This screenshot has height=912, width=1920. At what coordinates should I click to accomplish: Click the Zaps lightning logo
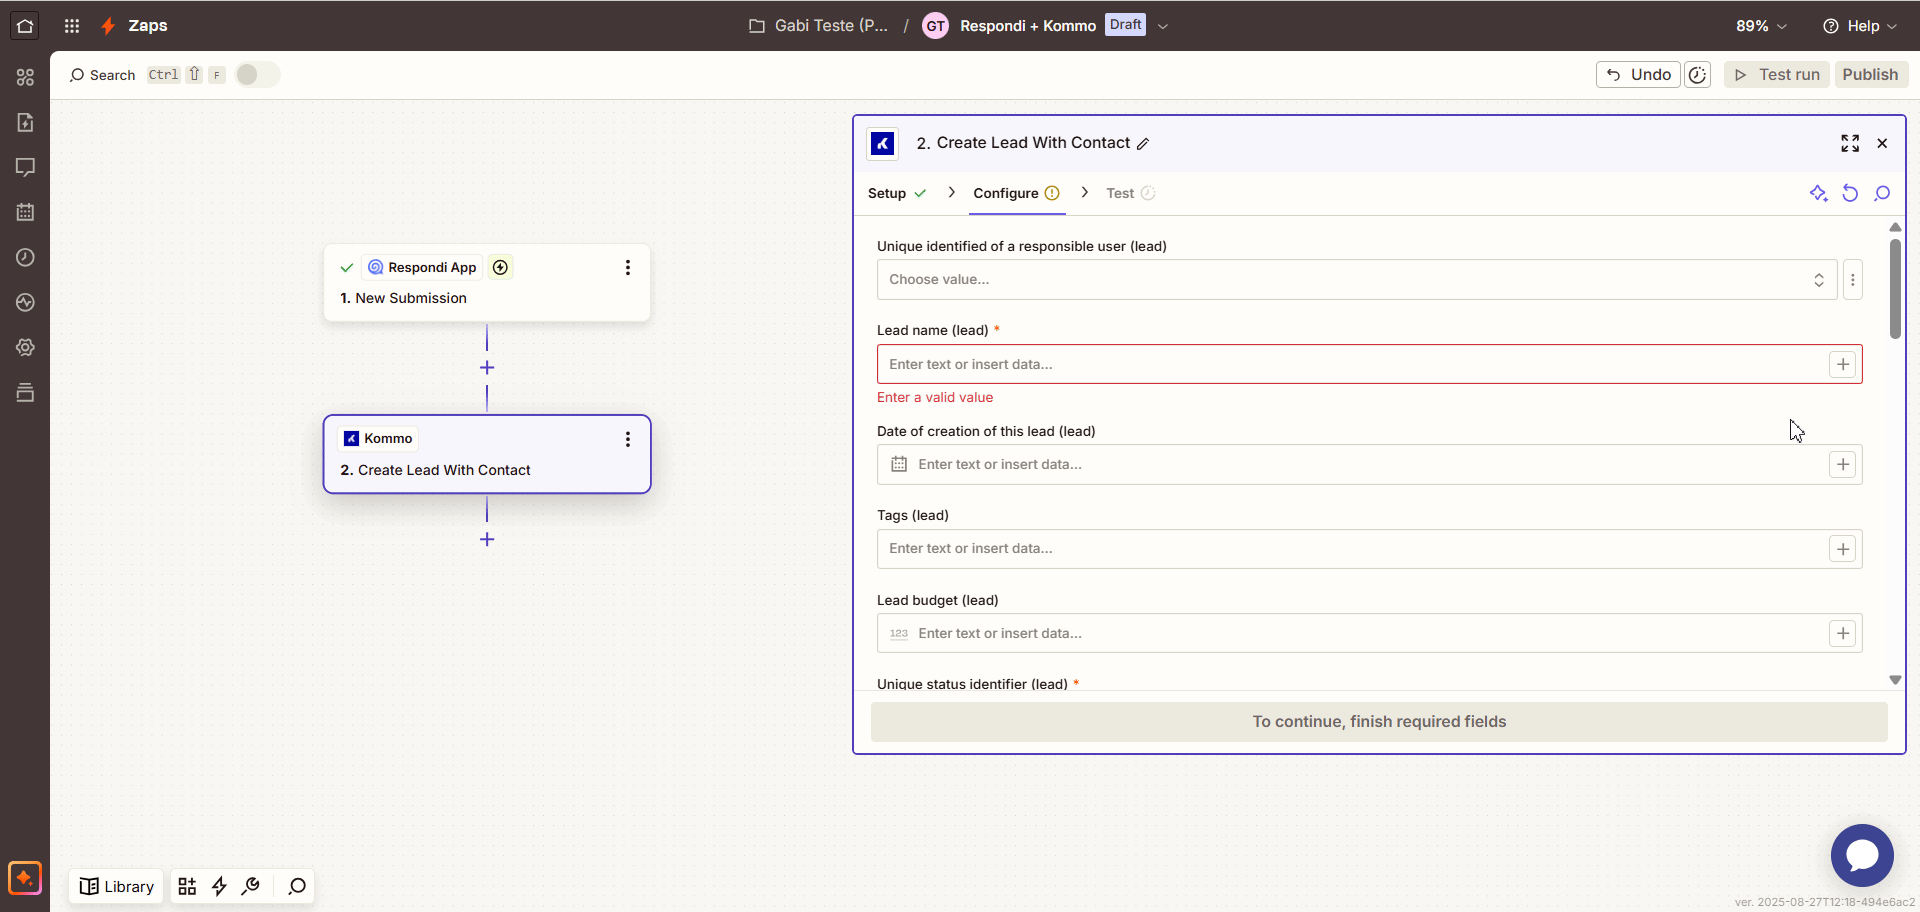coord(108,26)
